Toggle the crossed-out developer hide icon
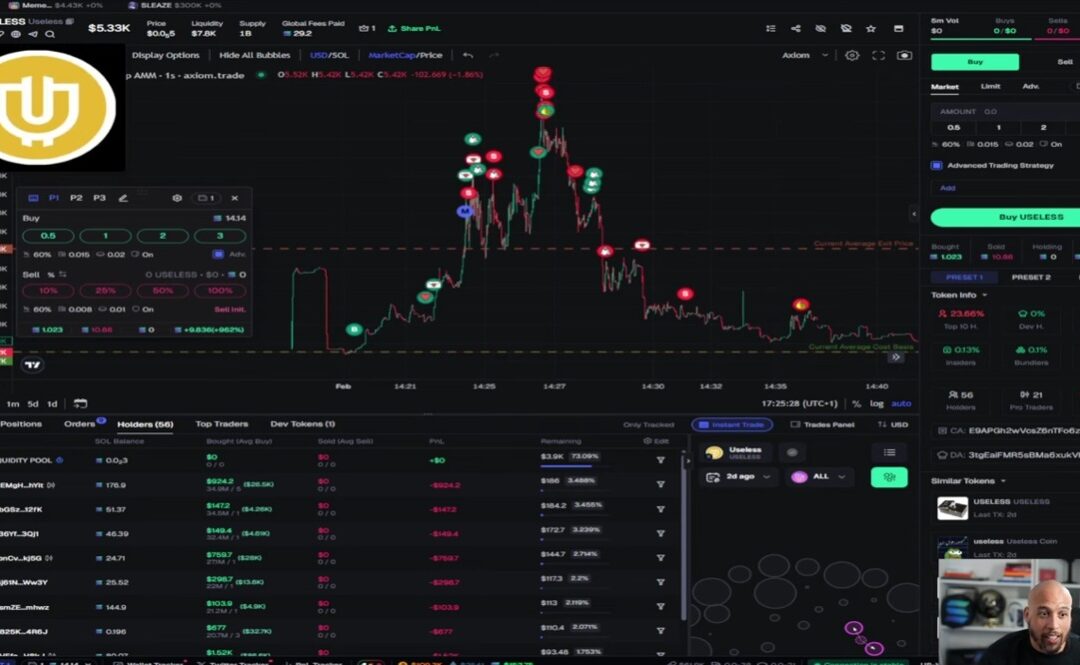Screen dimensions: 1080x665 (x=846, y=28)
